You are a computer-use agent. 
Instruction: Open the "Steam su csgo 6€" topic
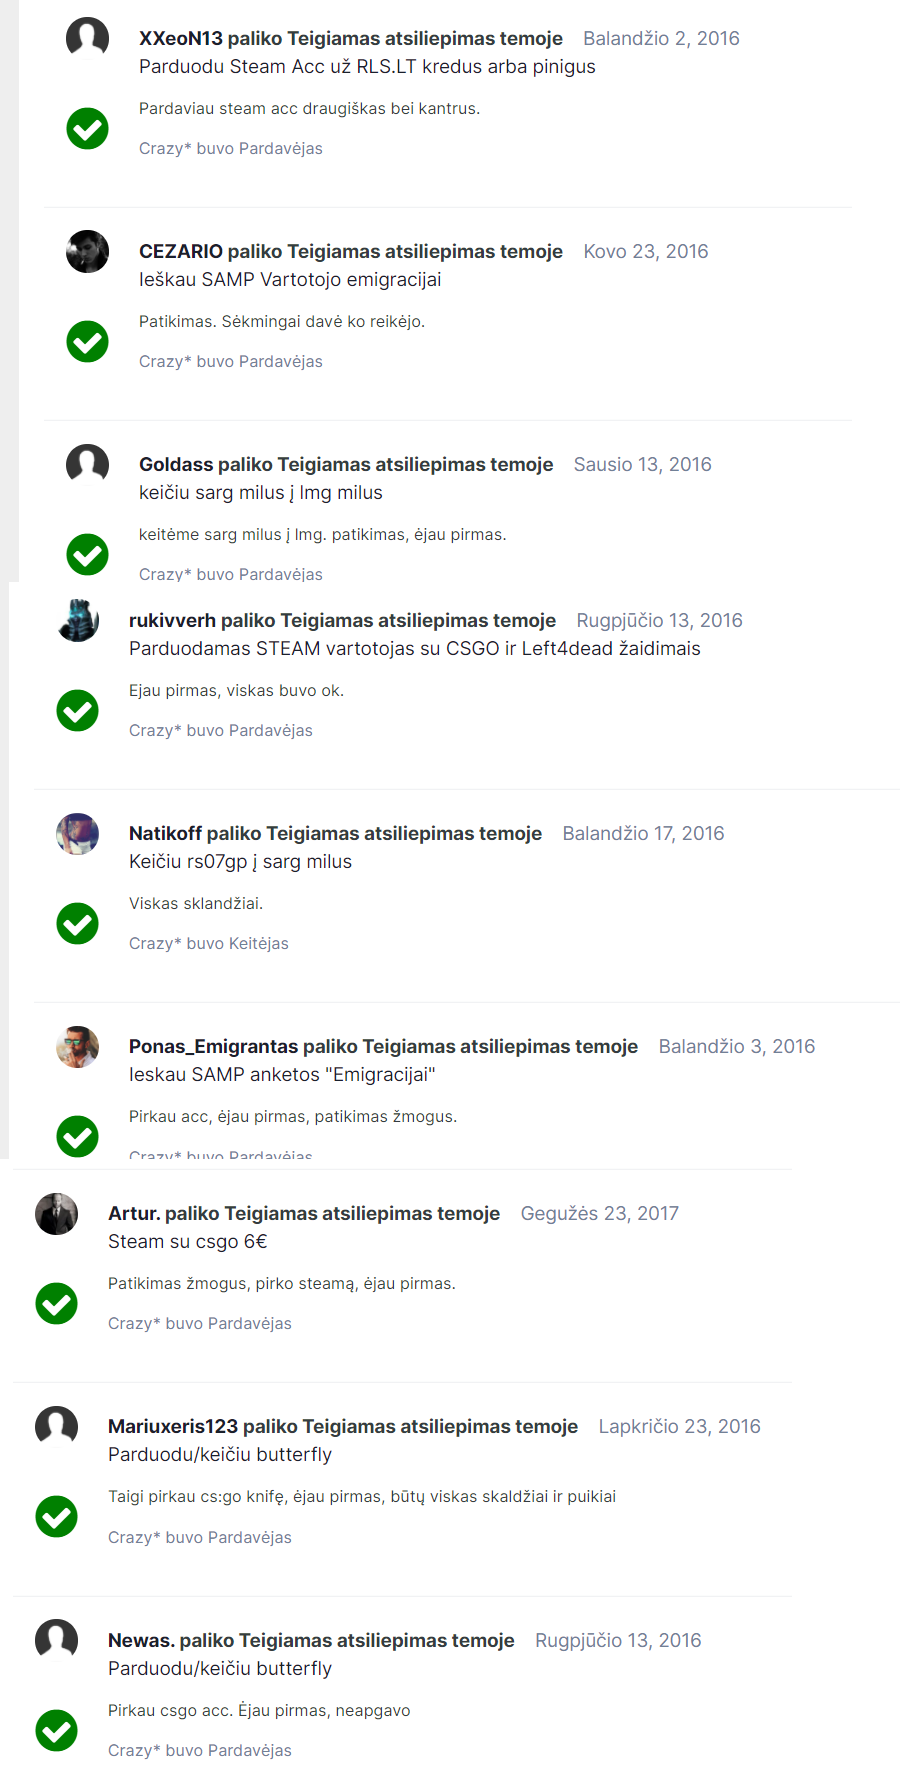click(x=187, y=1242)
